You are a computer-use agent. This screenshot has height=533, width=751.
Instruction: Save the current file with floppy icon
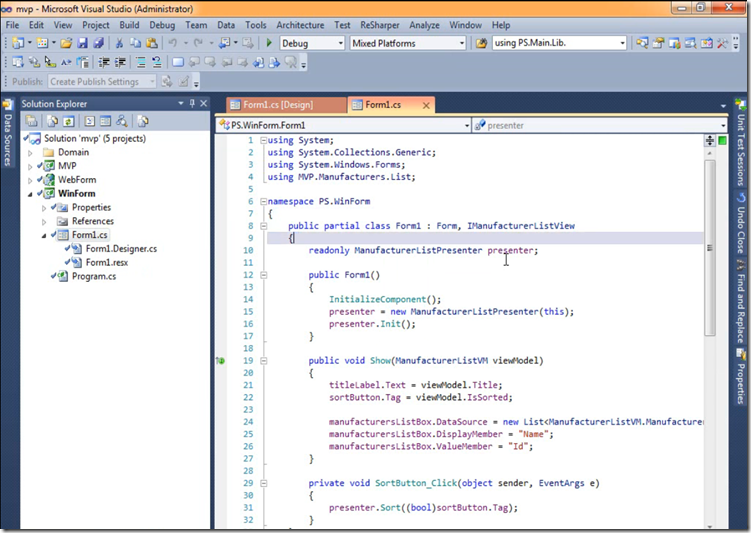pyautogui.click(x=82, y=43)
